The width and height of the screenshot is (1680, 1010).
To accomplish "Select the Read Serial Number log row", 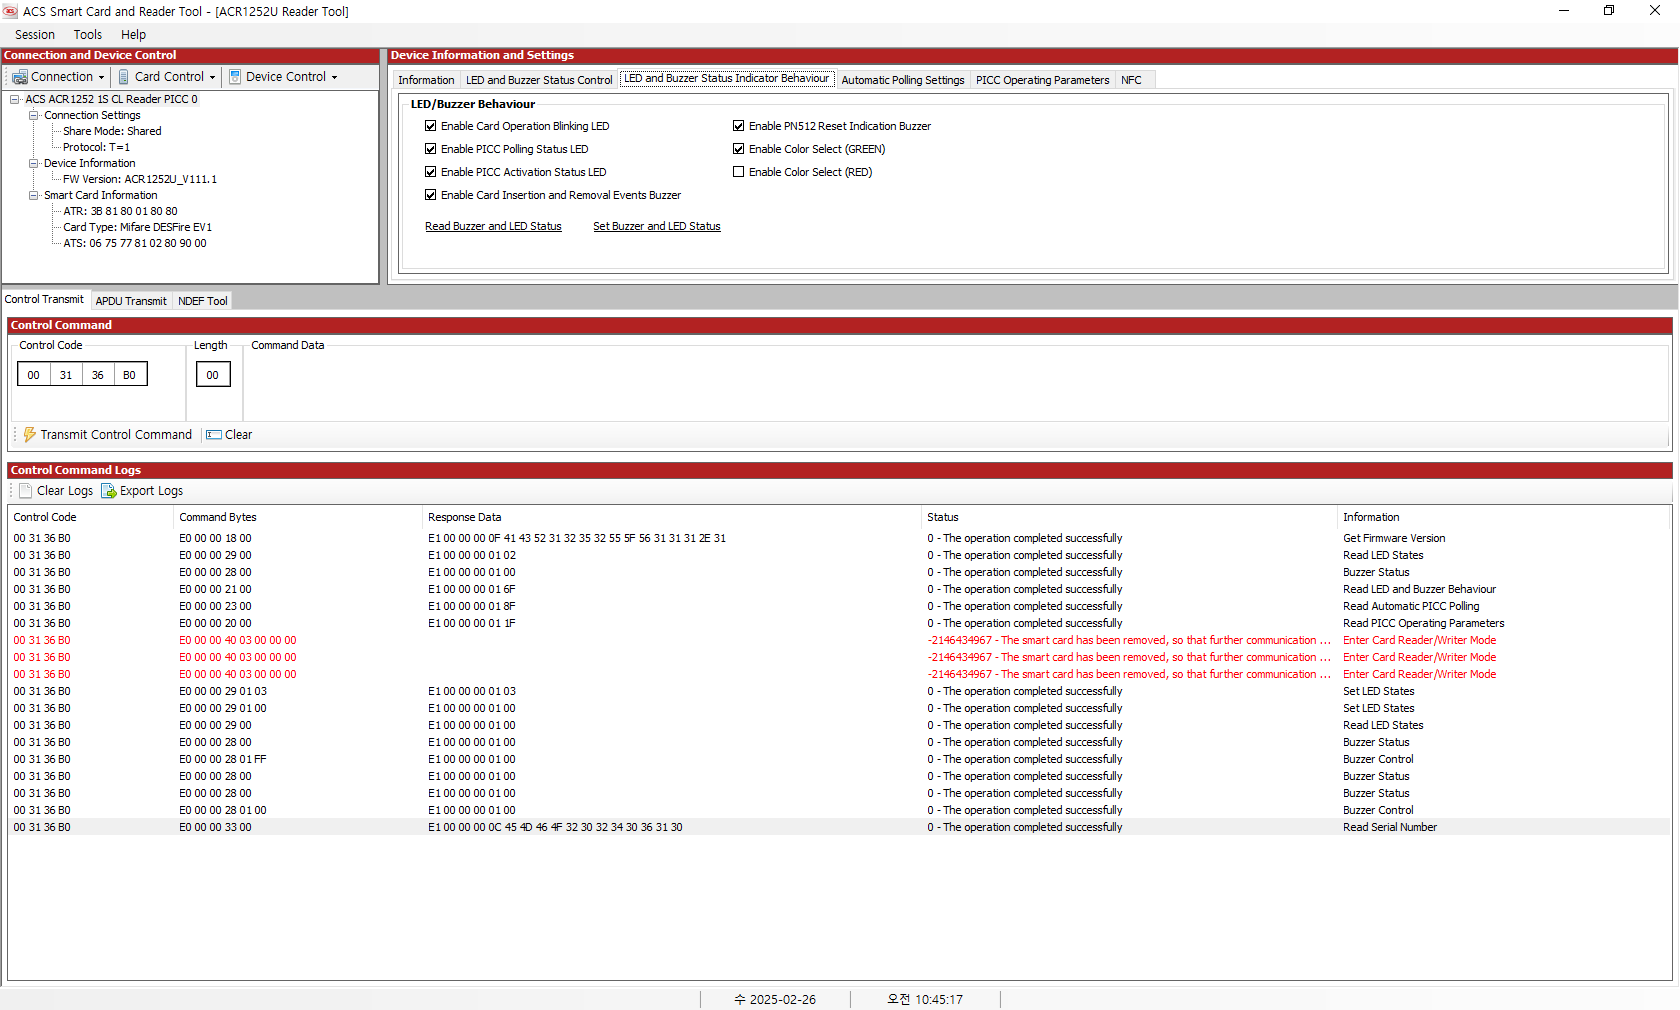I will (x=840, y=827).
